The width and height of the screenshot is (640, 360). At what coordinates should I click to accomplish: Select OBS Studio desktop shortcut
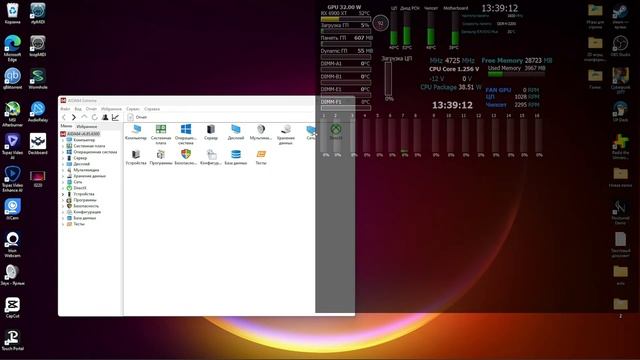pos(620,46)
